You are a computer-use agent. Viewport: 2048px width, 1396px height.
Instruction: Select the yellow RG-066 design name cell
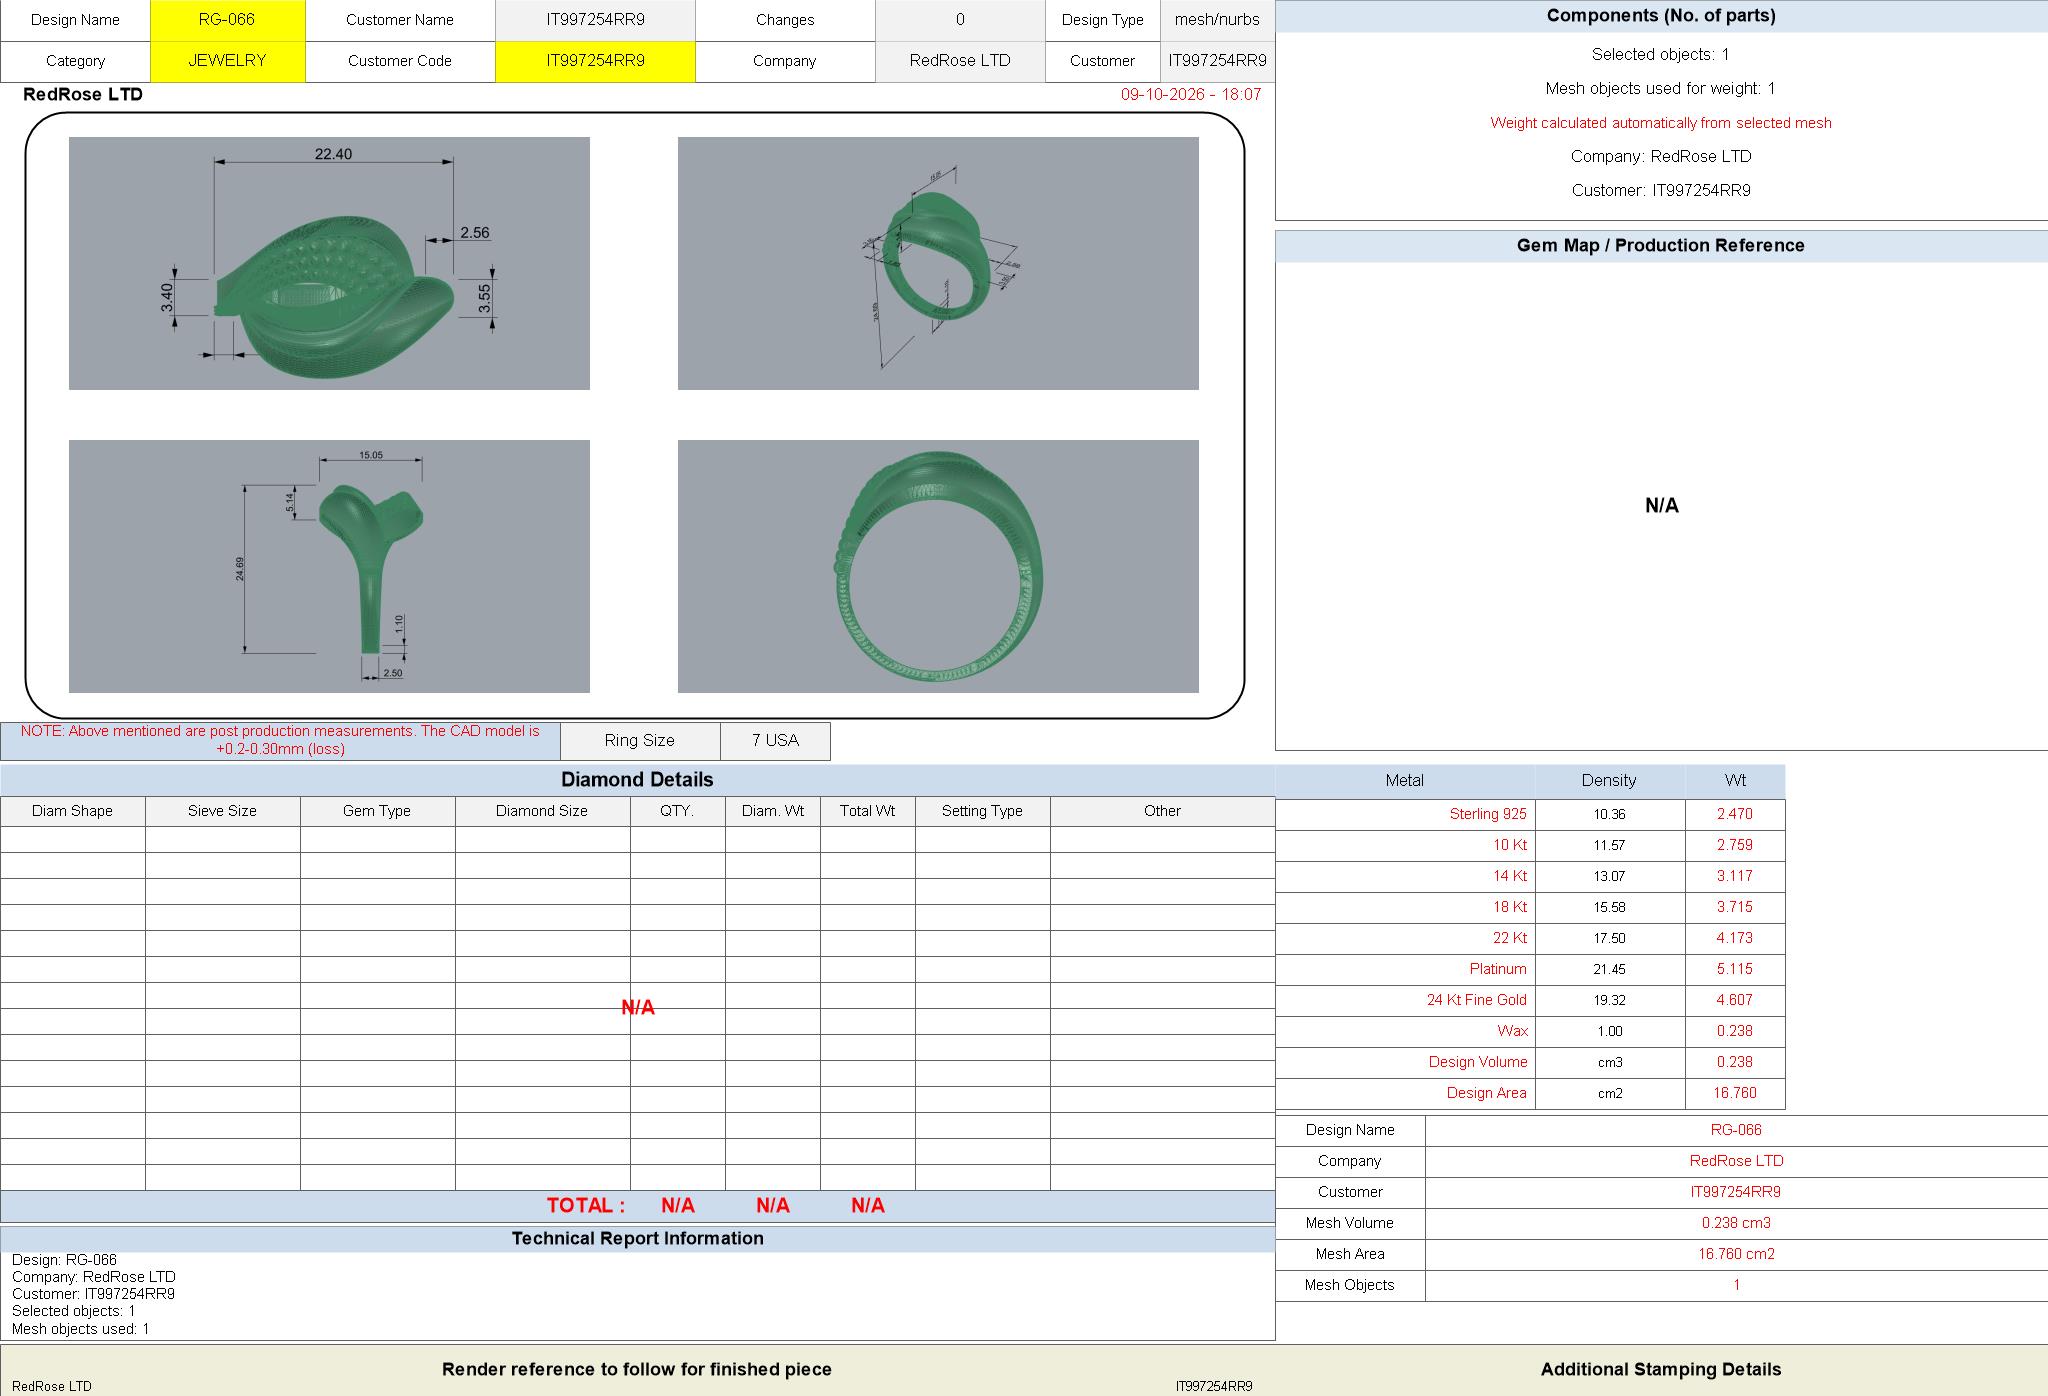pos(227,20)
